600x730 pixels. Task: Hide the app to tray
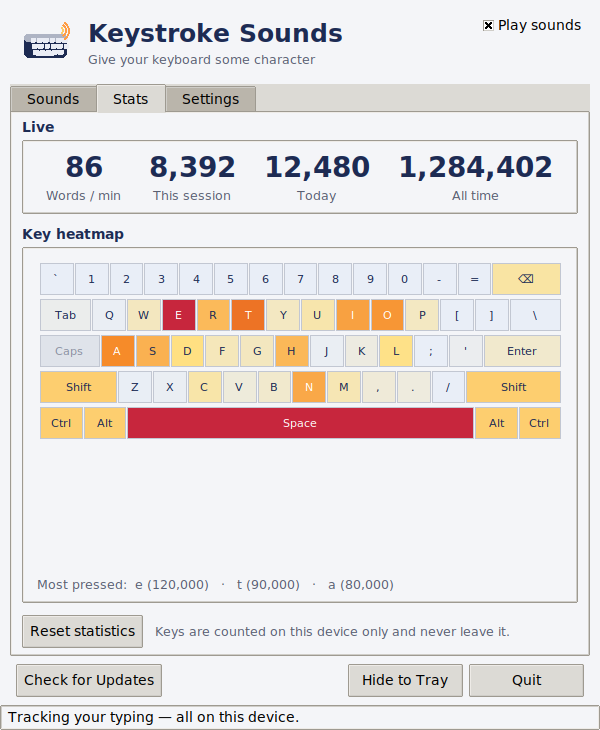tap(405, 680)
